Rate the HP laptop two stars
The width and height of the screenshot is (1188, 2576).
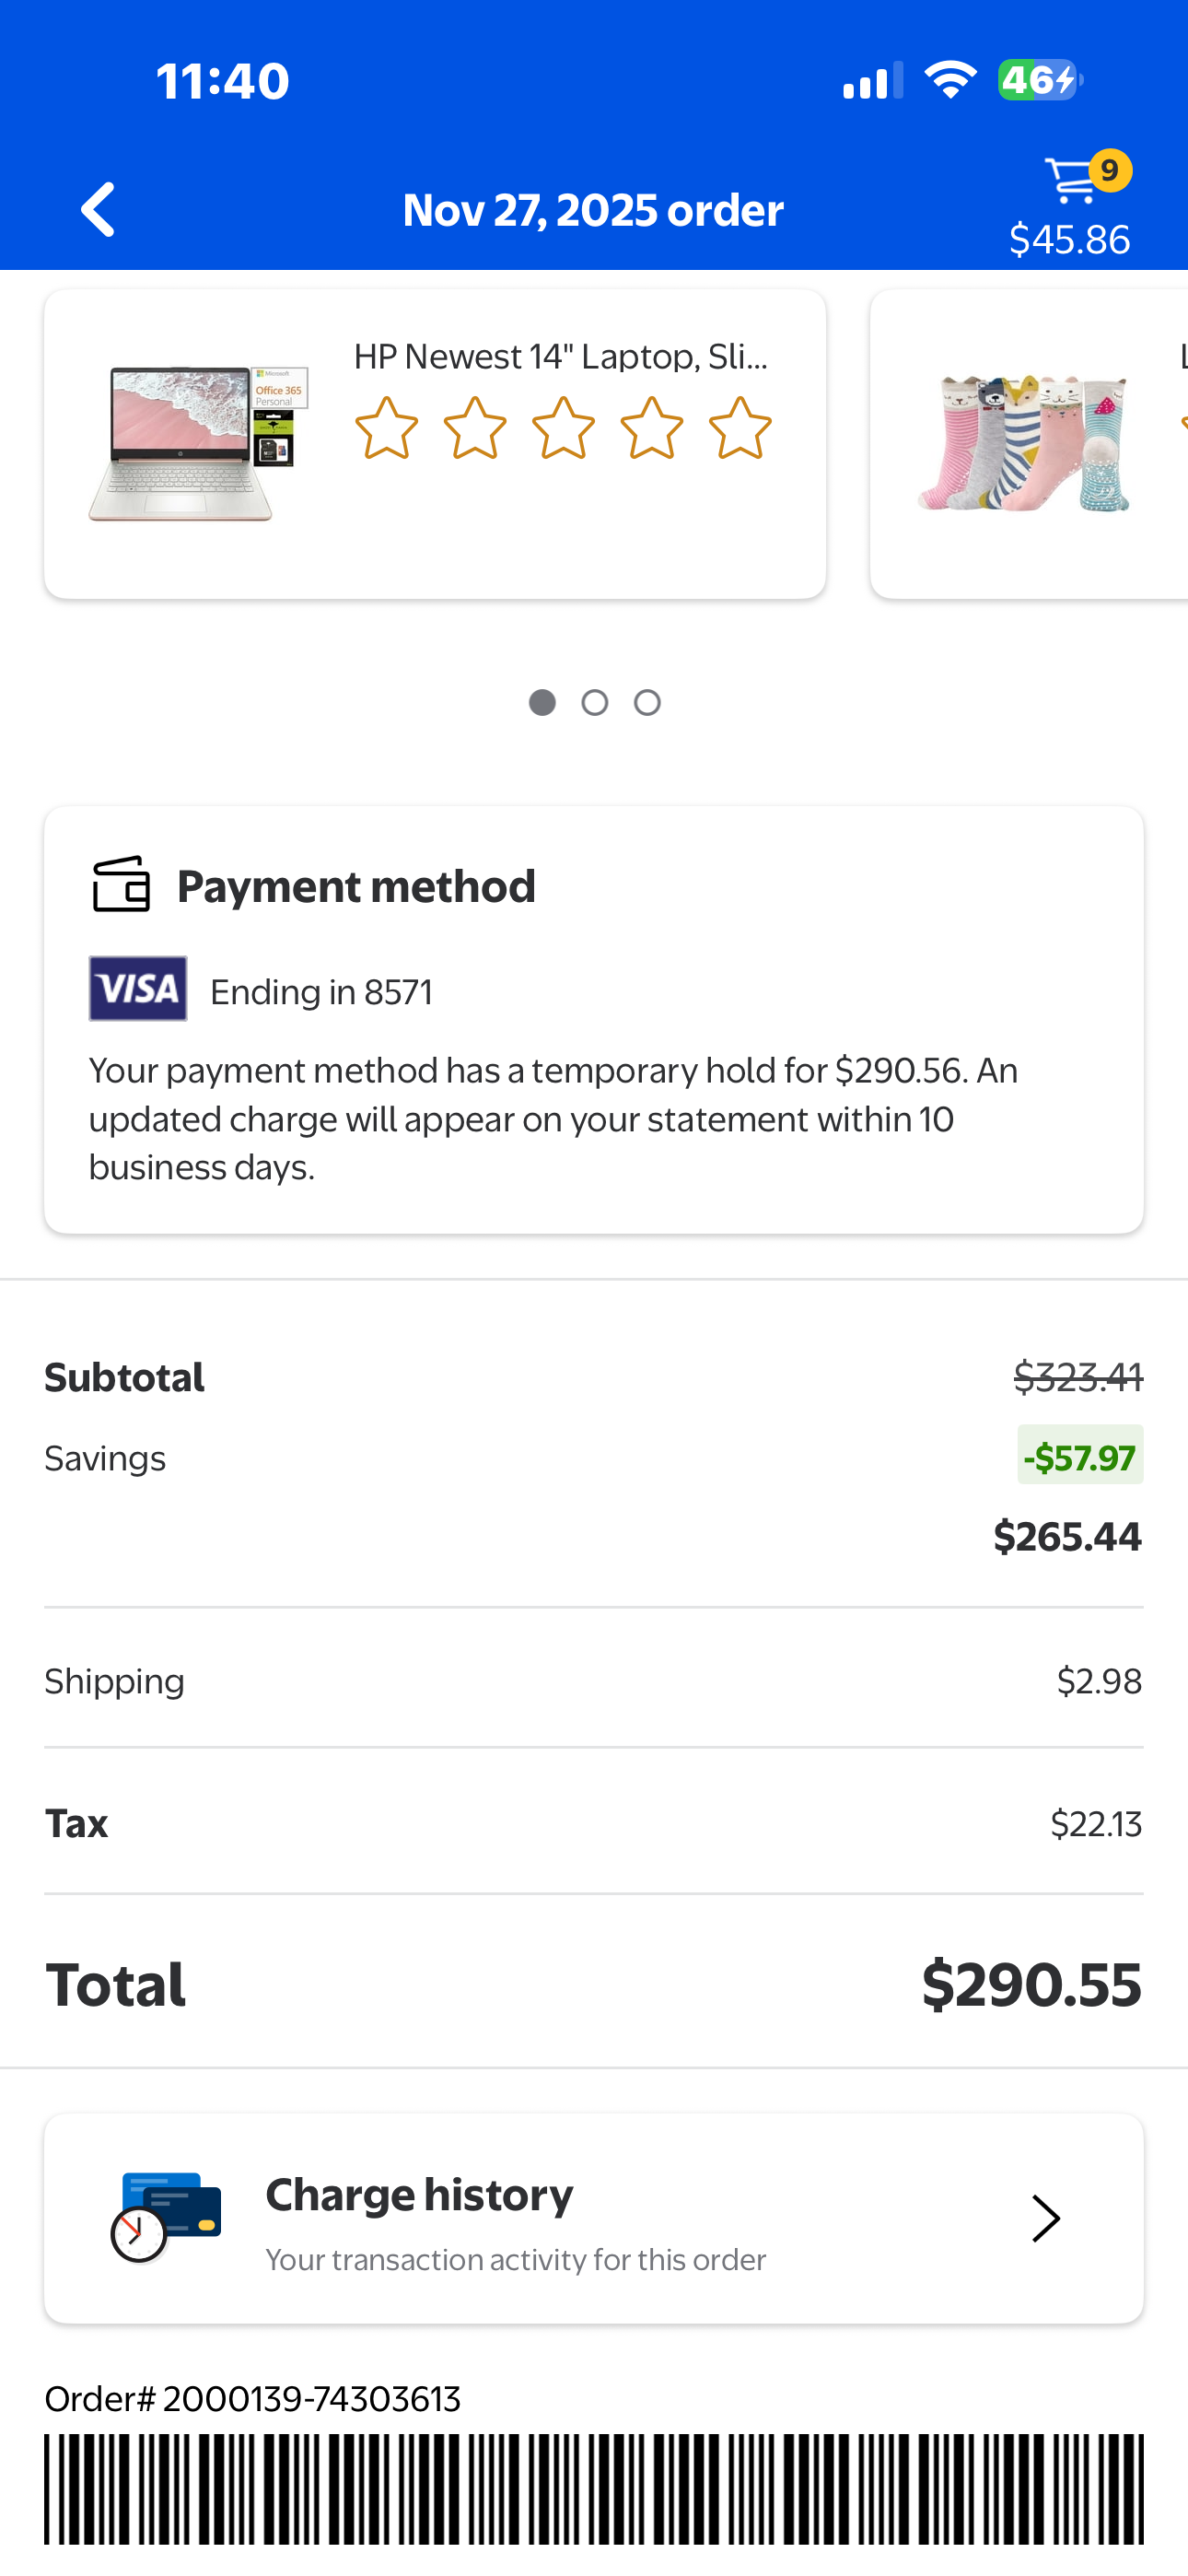pos(475,429)
